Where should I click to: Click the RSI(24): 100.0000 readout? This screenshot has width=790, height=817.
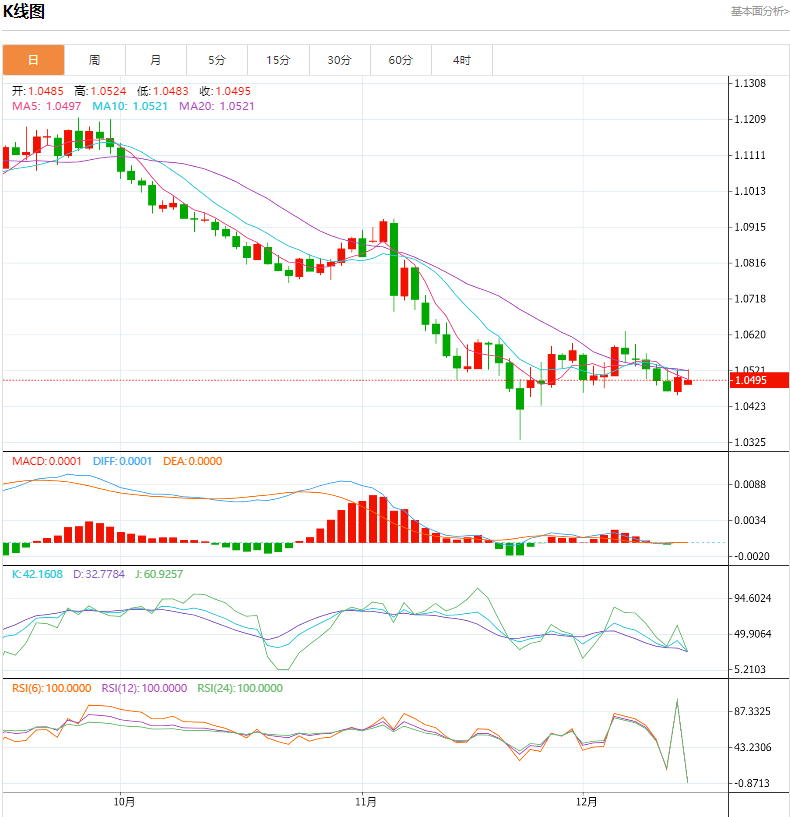[240, 688]
